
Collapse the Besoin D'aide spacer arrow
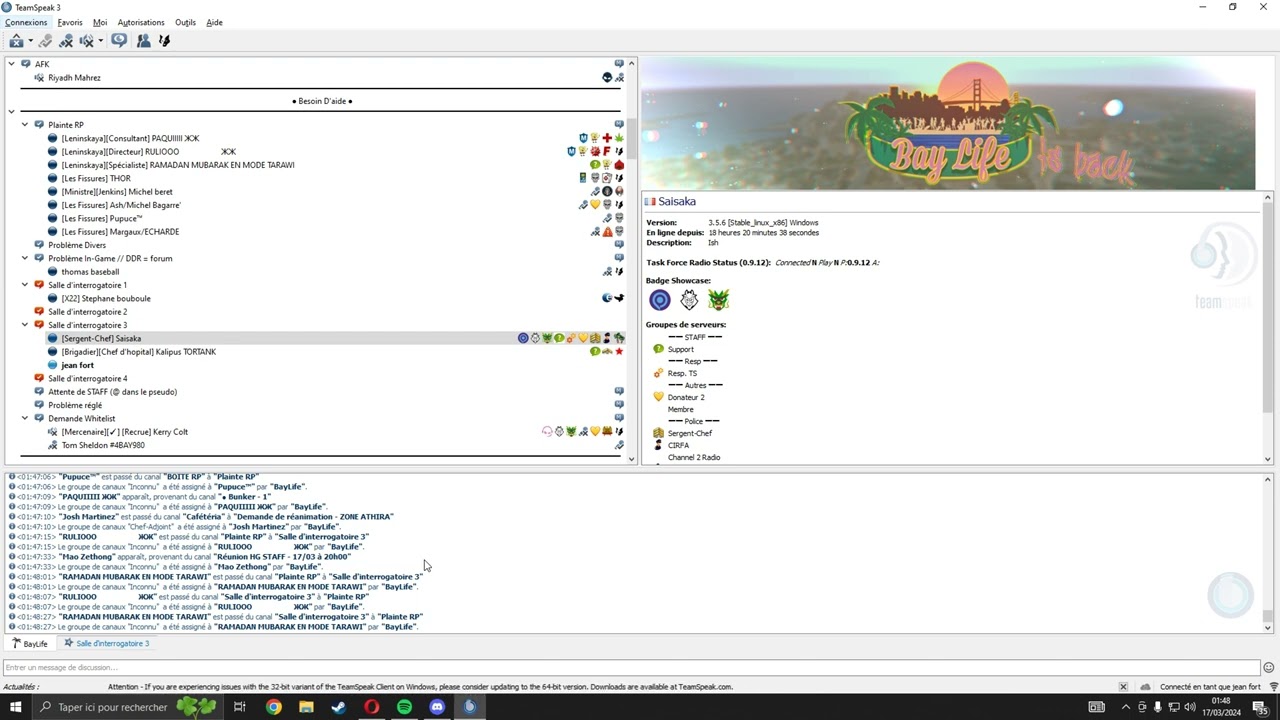pos(12,112)
